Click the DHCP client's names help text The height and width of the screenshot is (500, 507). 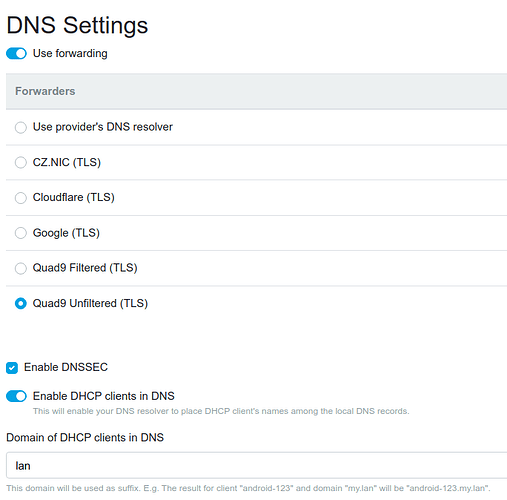[x=221, y=411]
